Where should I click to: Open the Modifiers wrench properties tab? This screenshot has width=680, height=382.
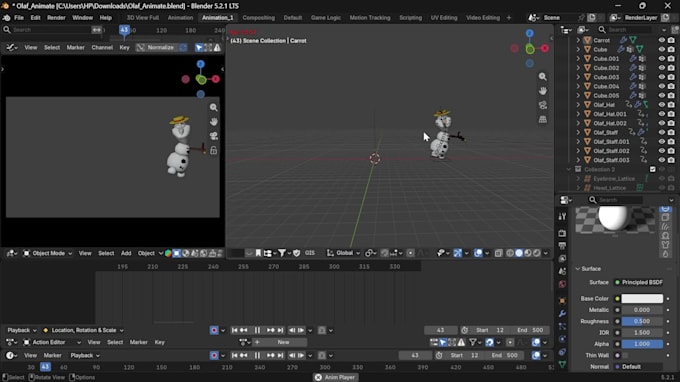click(x=562, y=313)
